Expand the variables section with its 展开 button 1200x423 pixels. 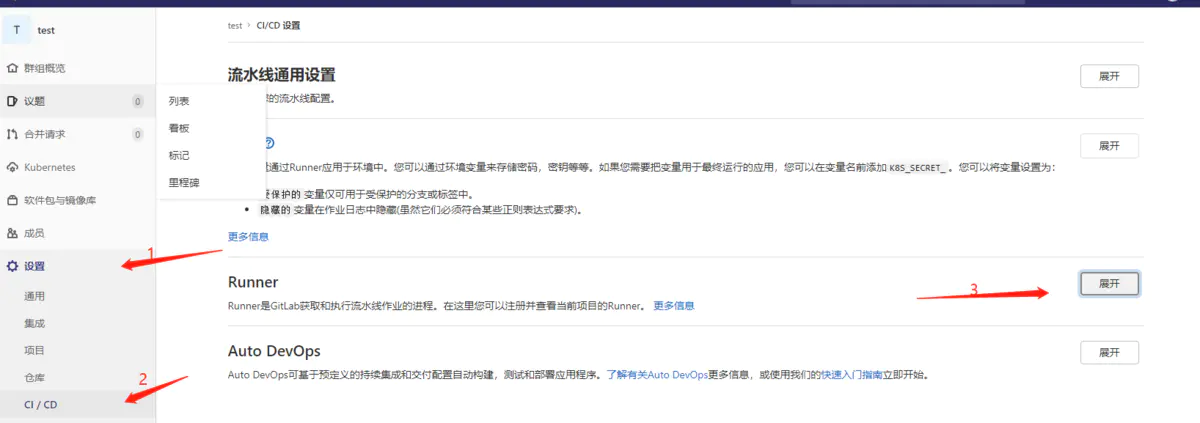(x=1109, y=146)
